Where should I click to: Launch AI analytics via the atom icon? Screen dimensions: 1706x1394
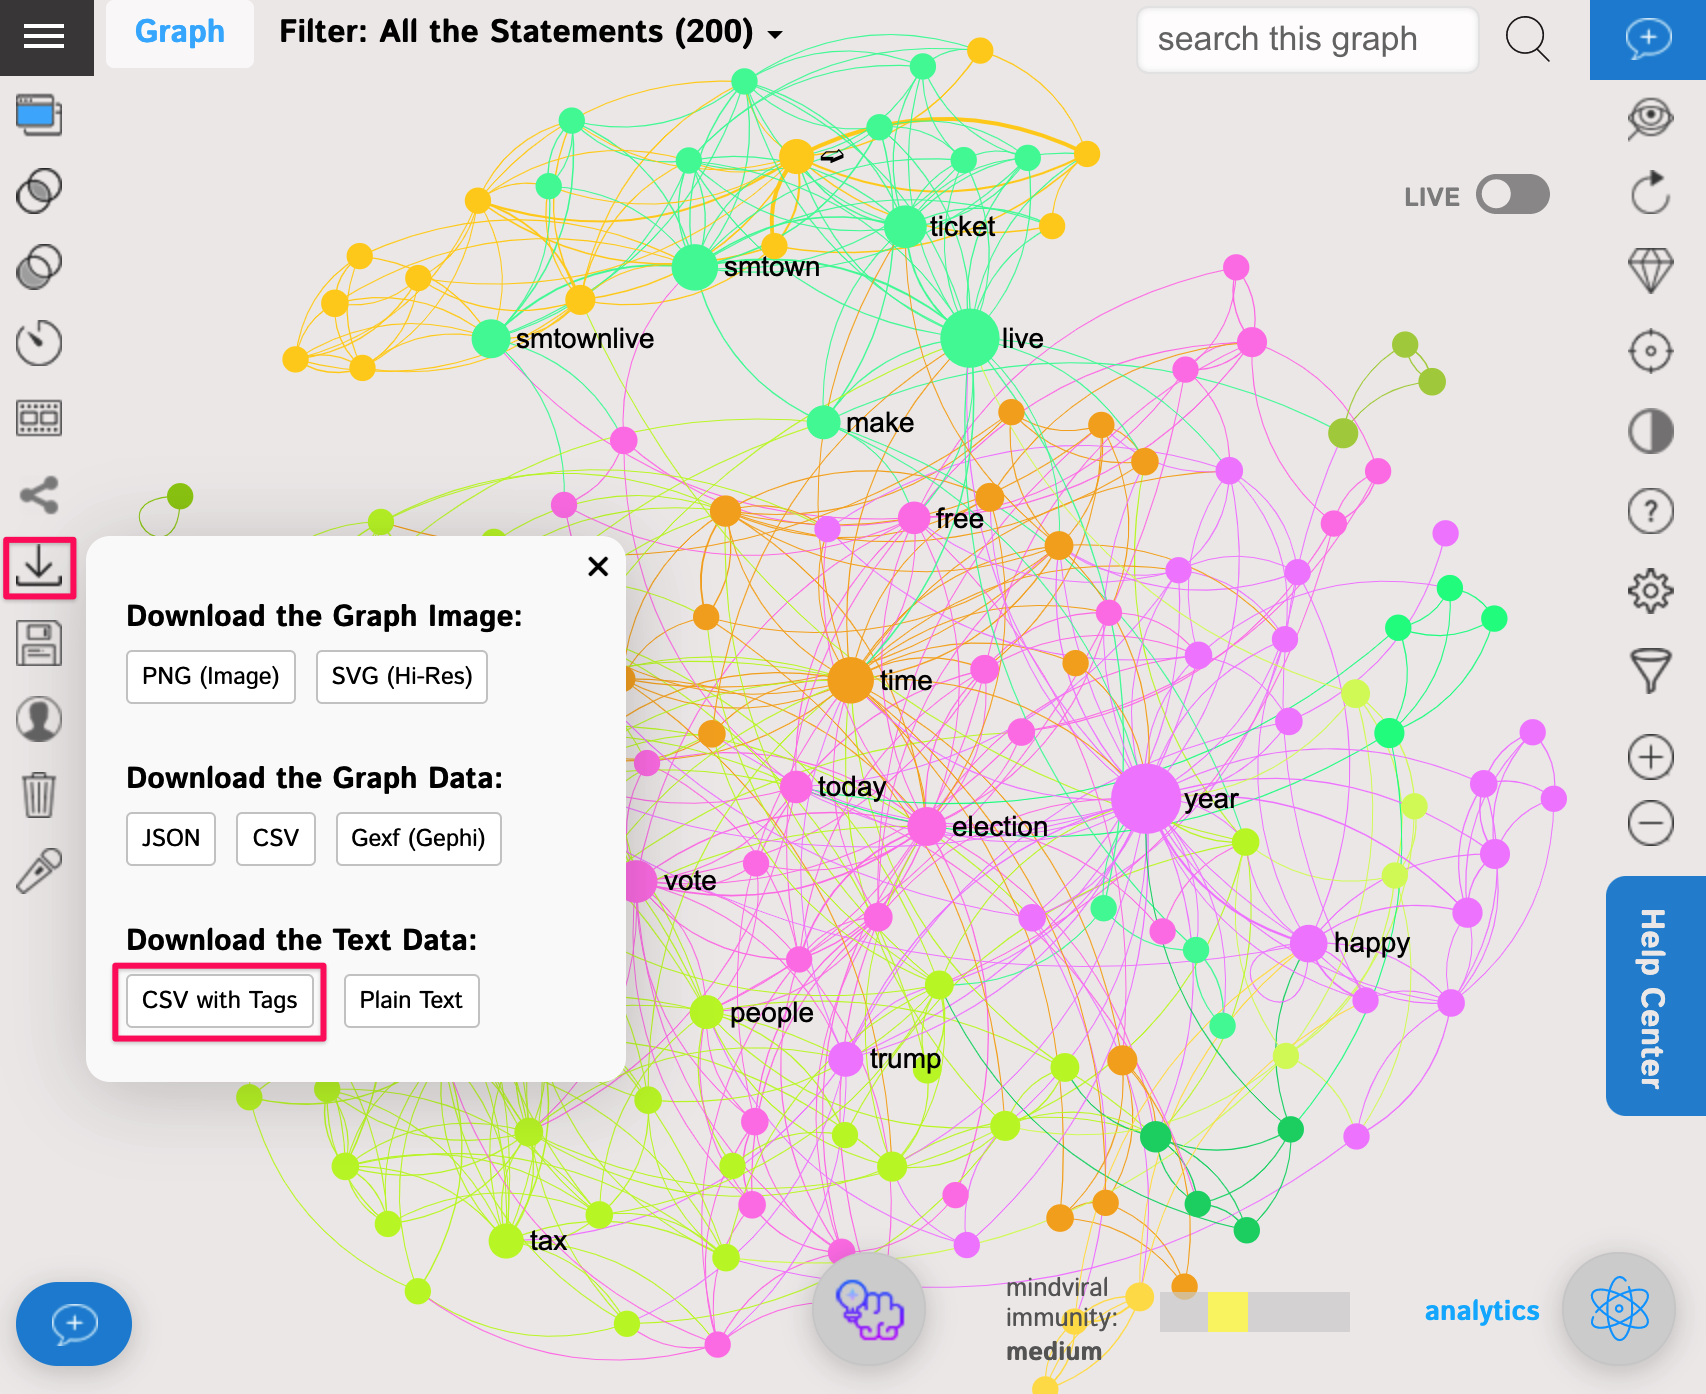pyautogui.click(x=1618, y=1310)
